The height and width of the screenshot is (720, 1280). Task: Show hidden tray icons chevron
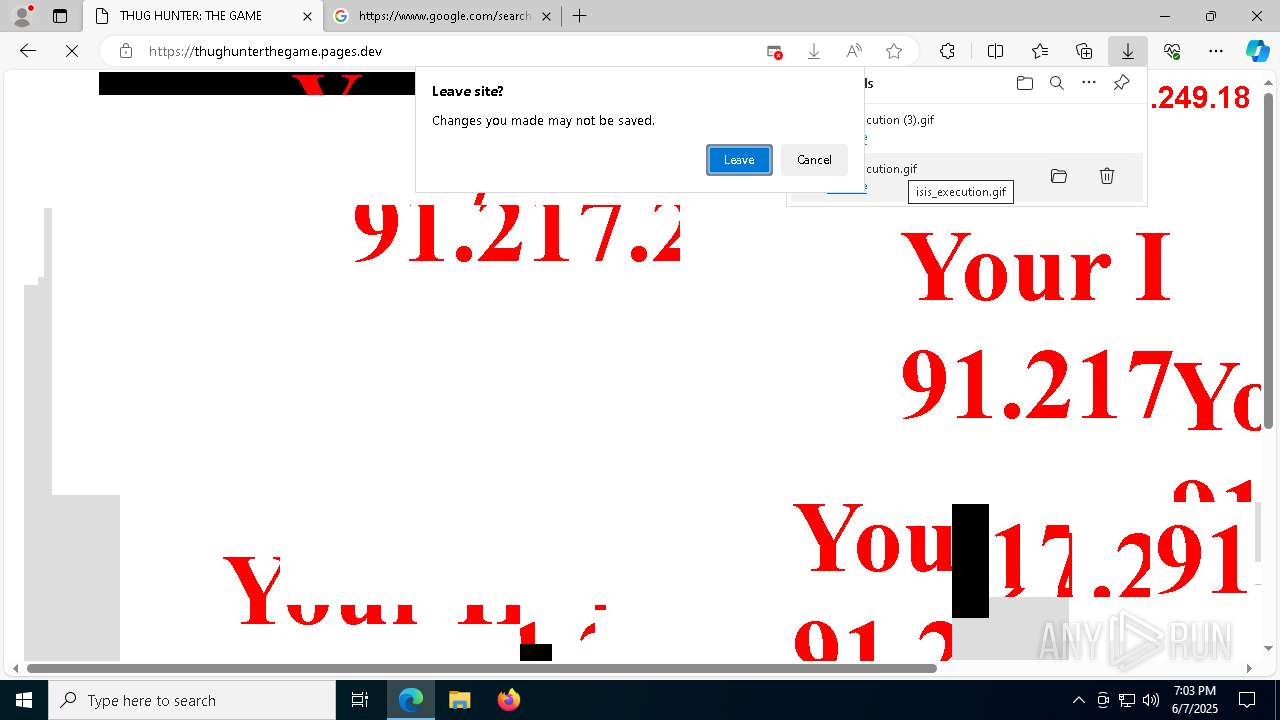(x=1078, y=700)
